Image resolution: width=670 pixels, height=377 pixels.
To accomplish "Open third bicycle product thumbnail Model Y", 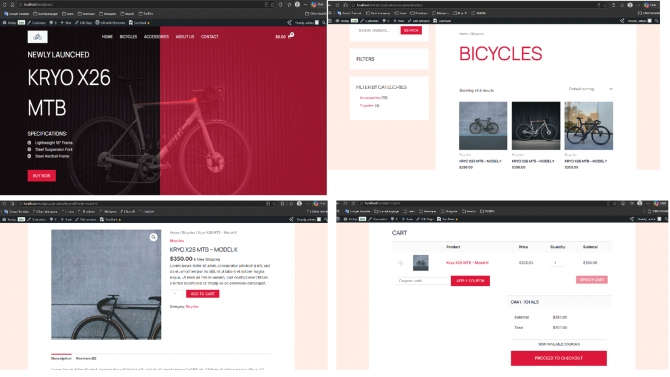I will [x=589, y=126].
